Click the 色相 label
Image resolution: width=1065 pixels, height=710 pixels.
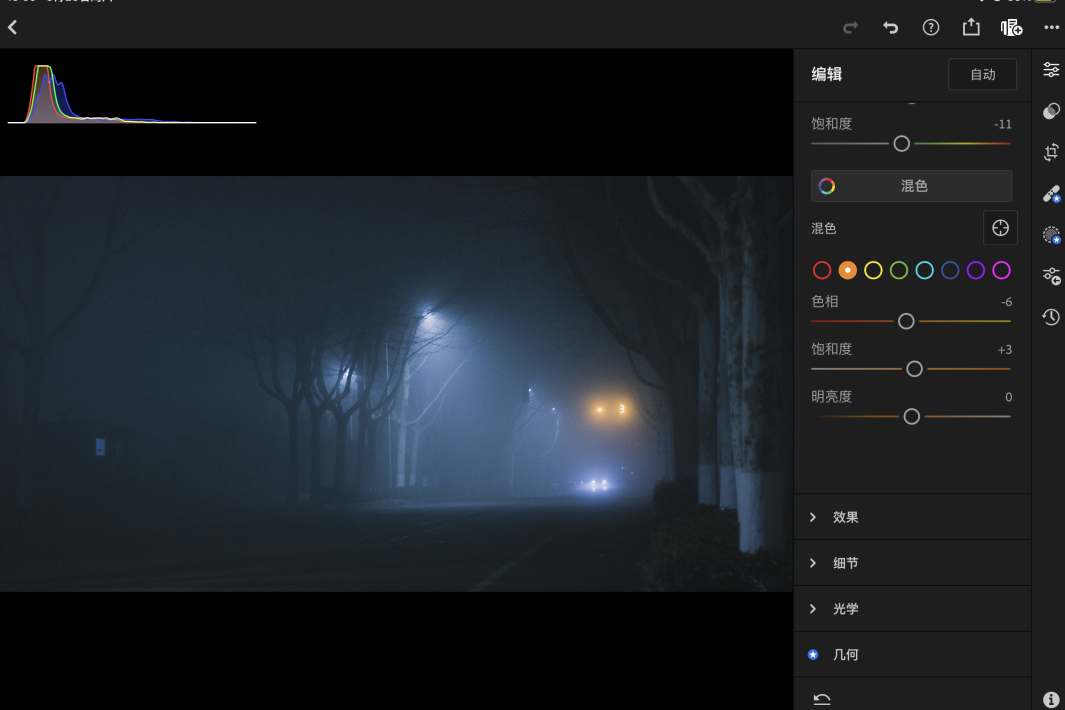[825, 301]
